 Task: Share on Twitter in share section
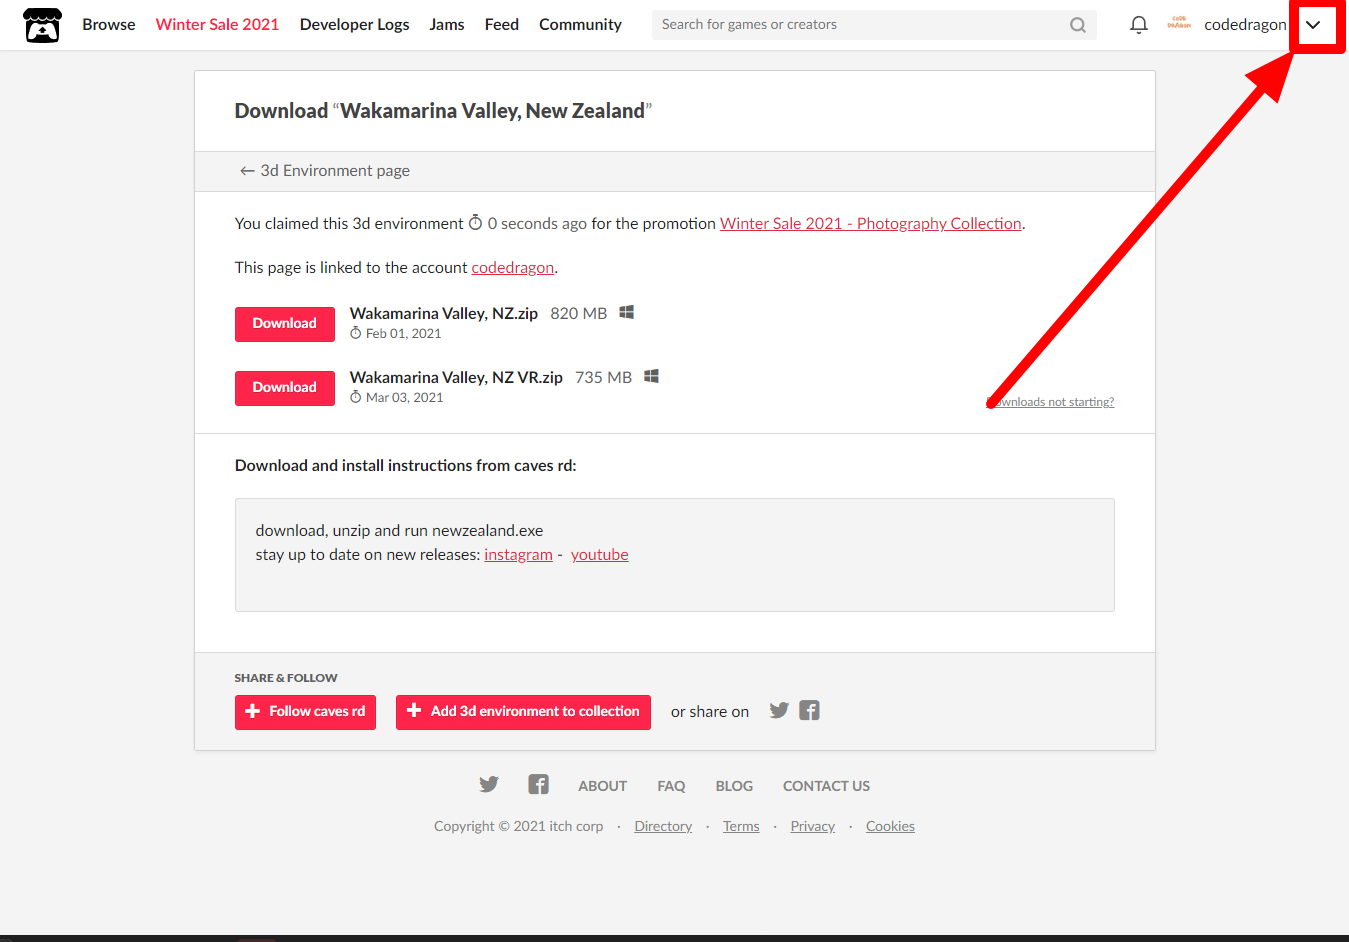(x=779, y=711)
